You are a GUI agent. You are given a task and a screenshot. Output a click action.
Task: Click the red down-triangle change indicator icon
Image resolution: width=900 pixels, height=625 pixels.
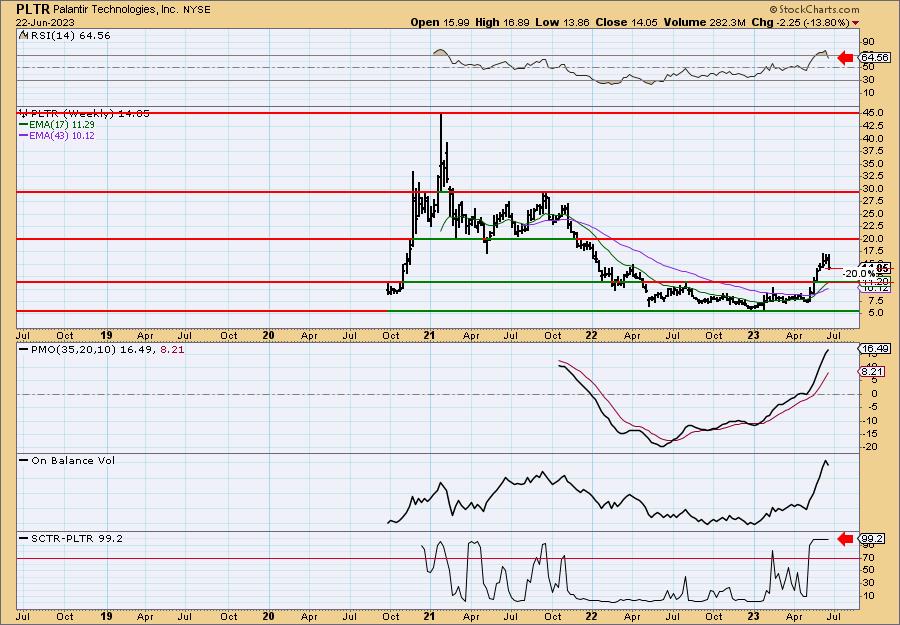pyautogui.click(x=856, y=23)
